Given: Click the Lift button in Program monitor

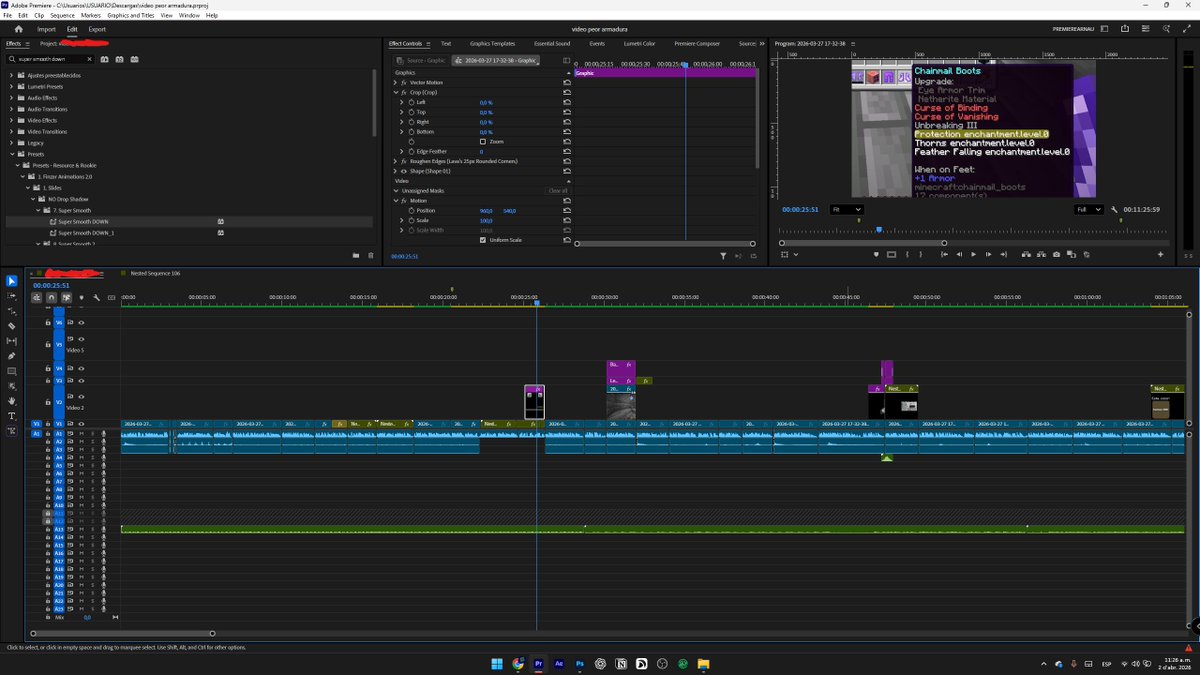Looking at the screenshot, I should point(1027,255).
